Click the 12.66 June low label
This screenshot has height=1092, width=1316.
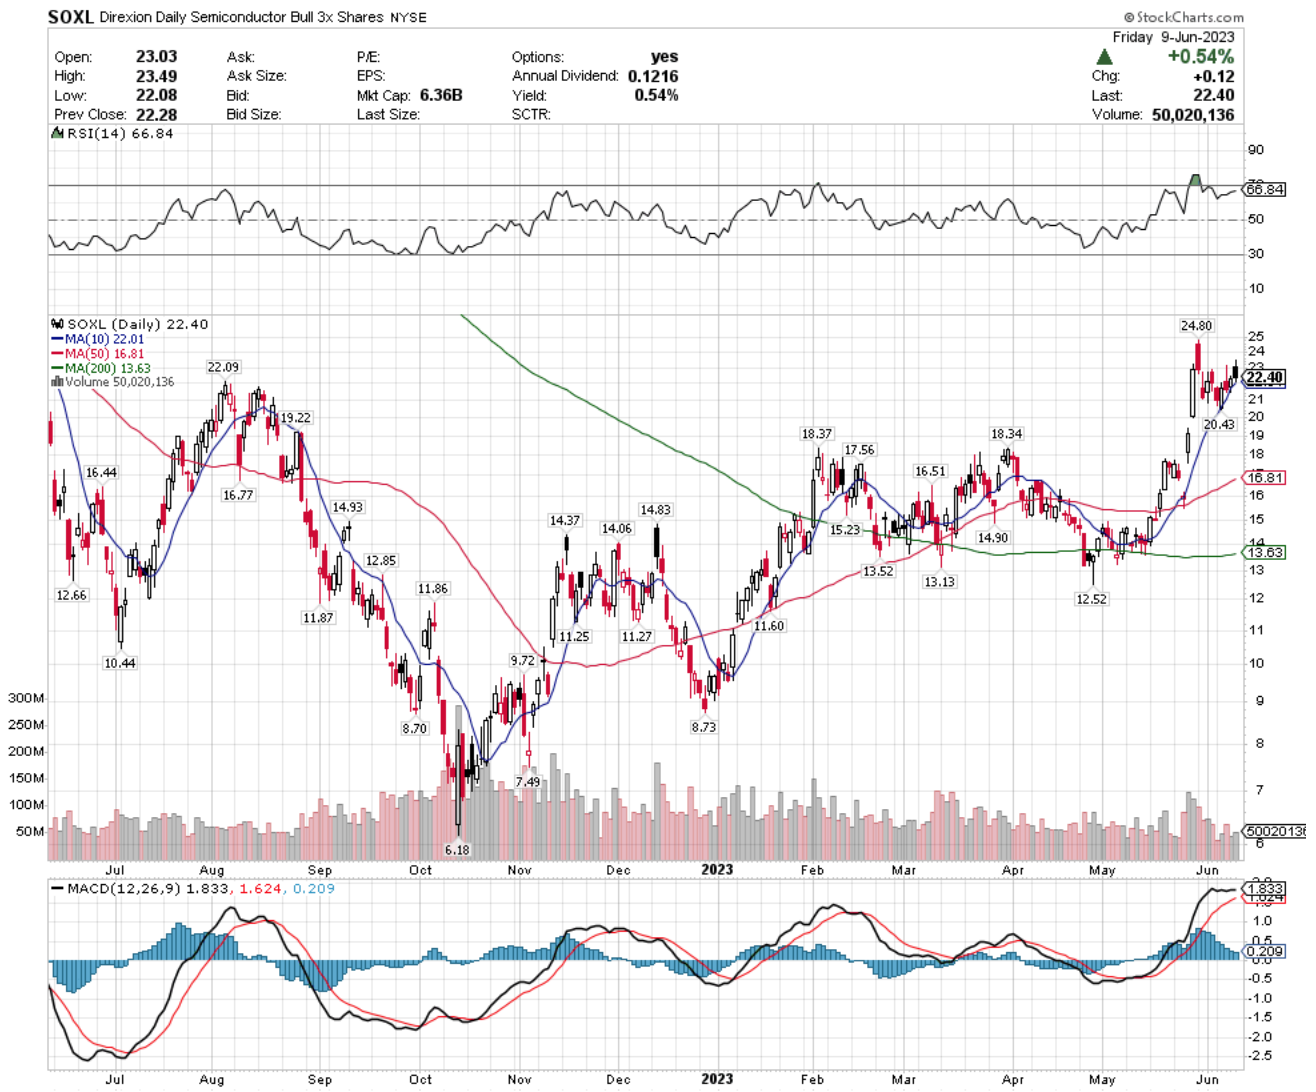click(71, 595)
